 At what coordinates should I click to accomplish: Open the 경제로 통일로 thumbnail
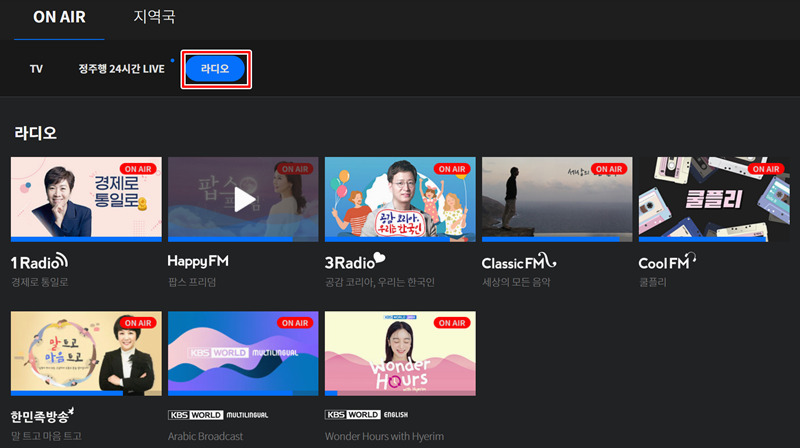click(x=86, y=200)
